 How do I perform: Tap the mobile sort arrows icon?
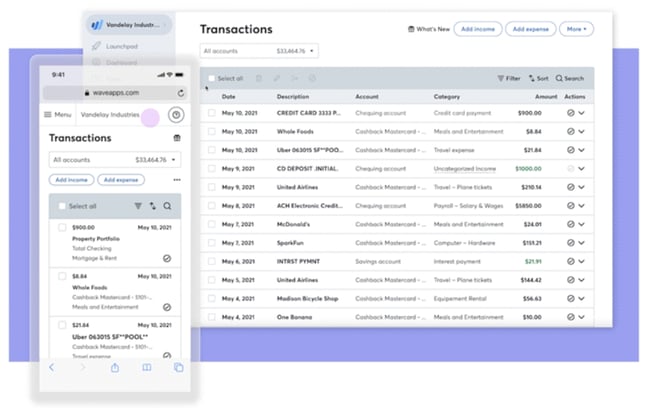pos(153,206)
